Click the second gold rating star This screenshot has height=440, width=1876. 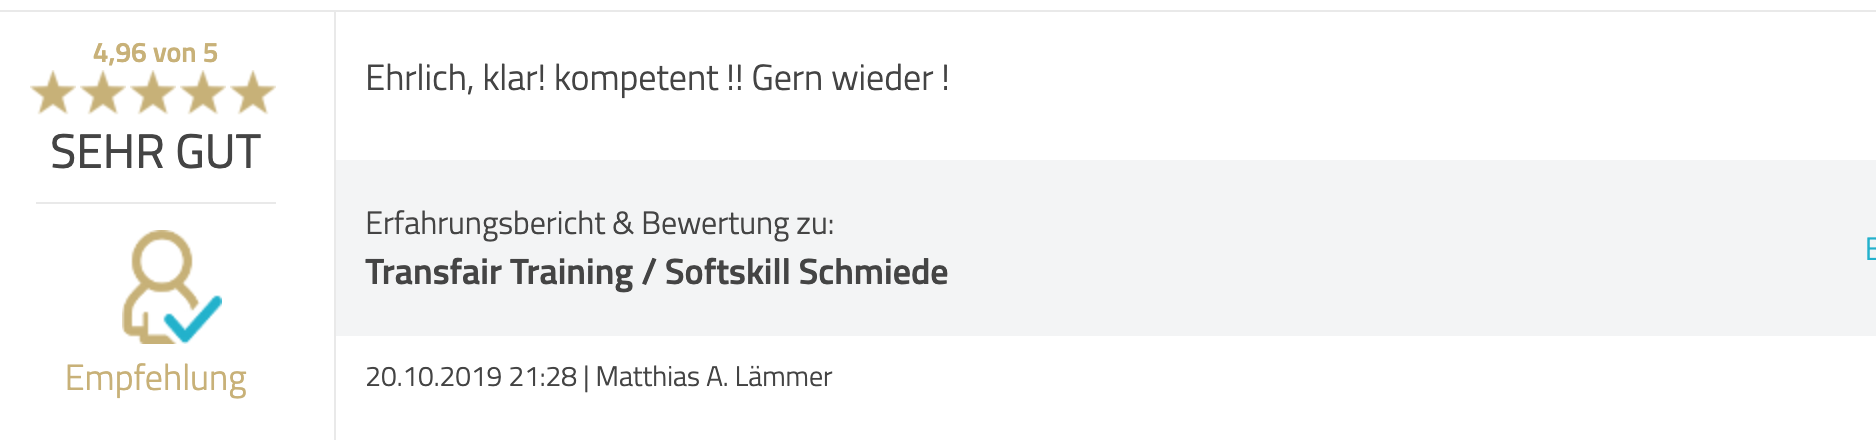pyautogui.click(x=104, y=93)
